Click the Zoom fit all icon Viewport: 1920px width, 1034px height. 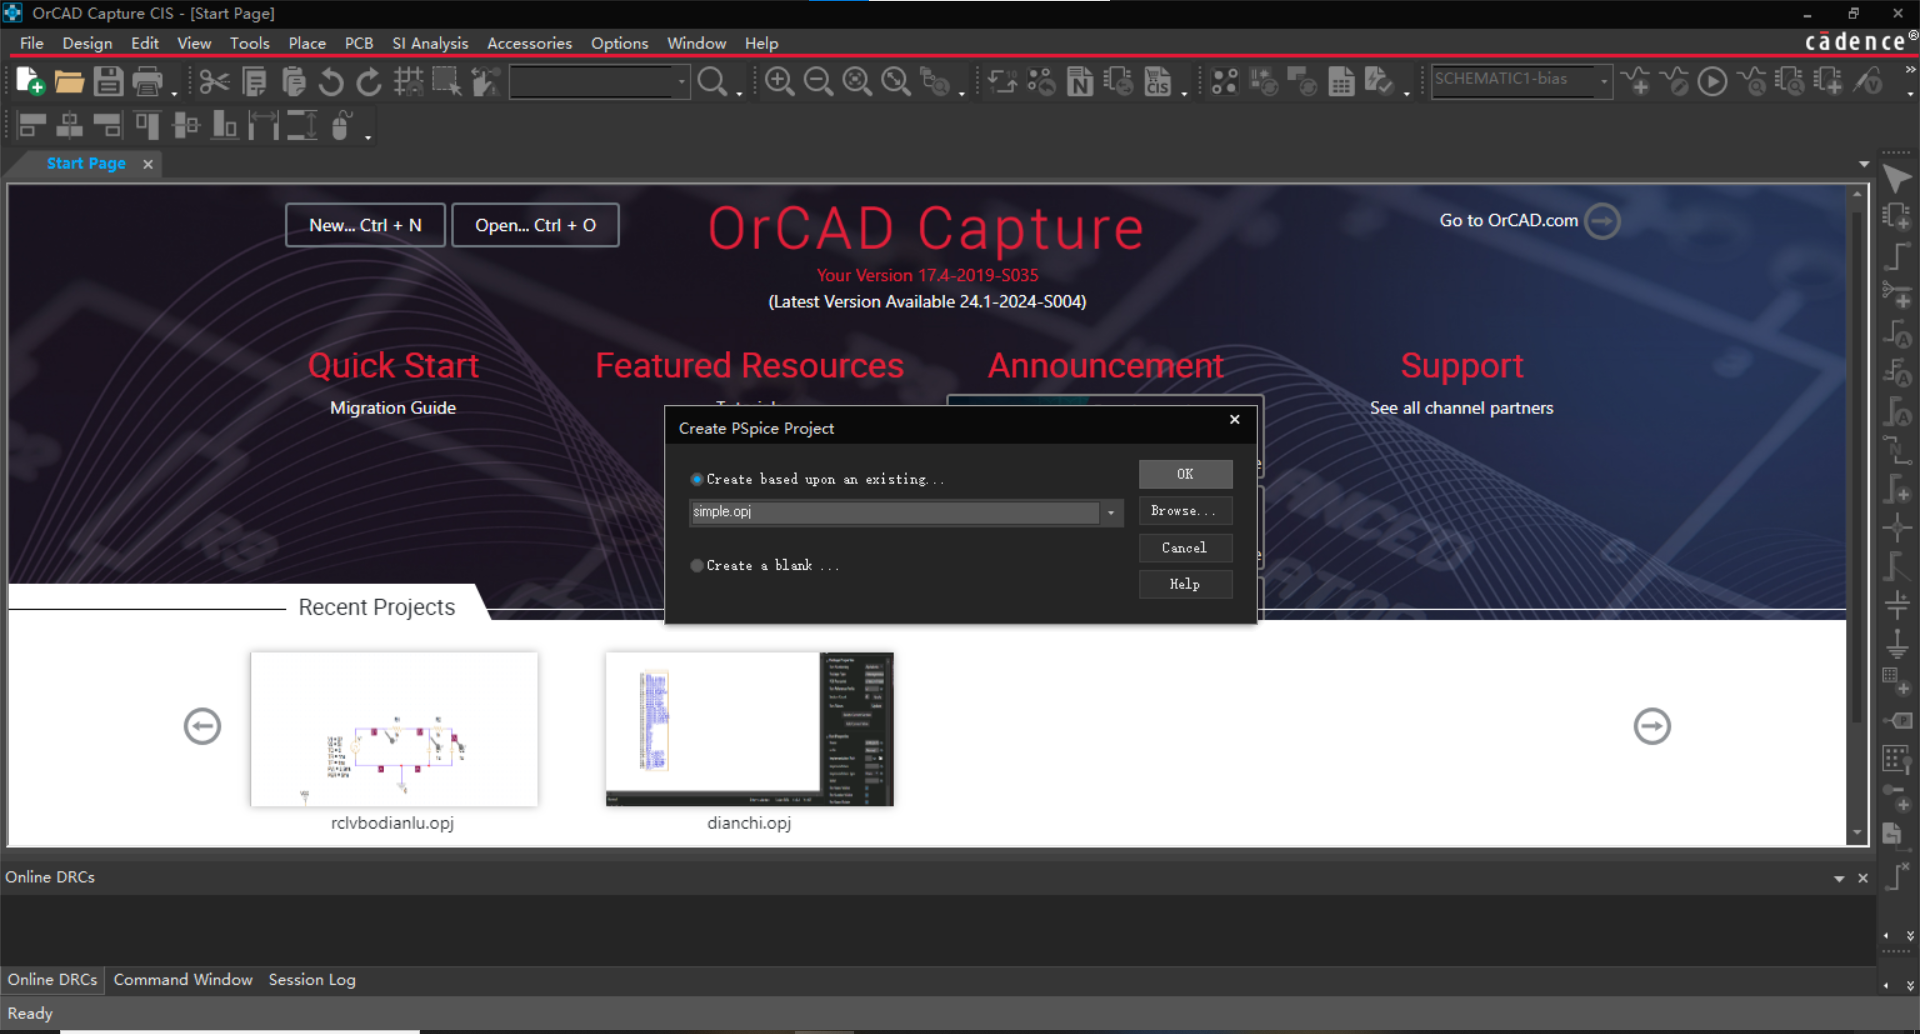[x=896, y=81]
